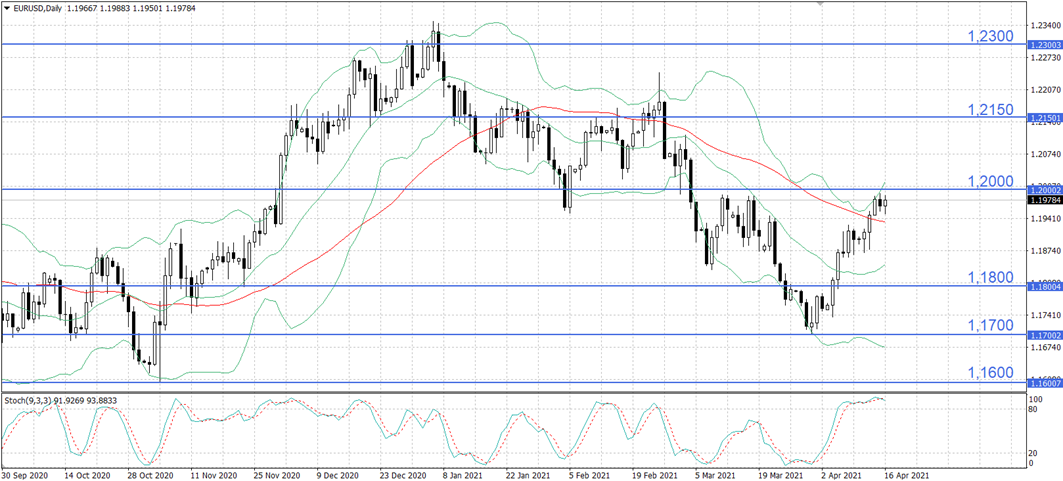The height and width of the screenshot is (481, 1063).
Task: Click the 1.21501 price tag on the axis
Action: 1045,118
